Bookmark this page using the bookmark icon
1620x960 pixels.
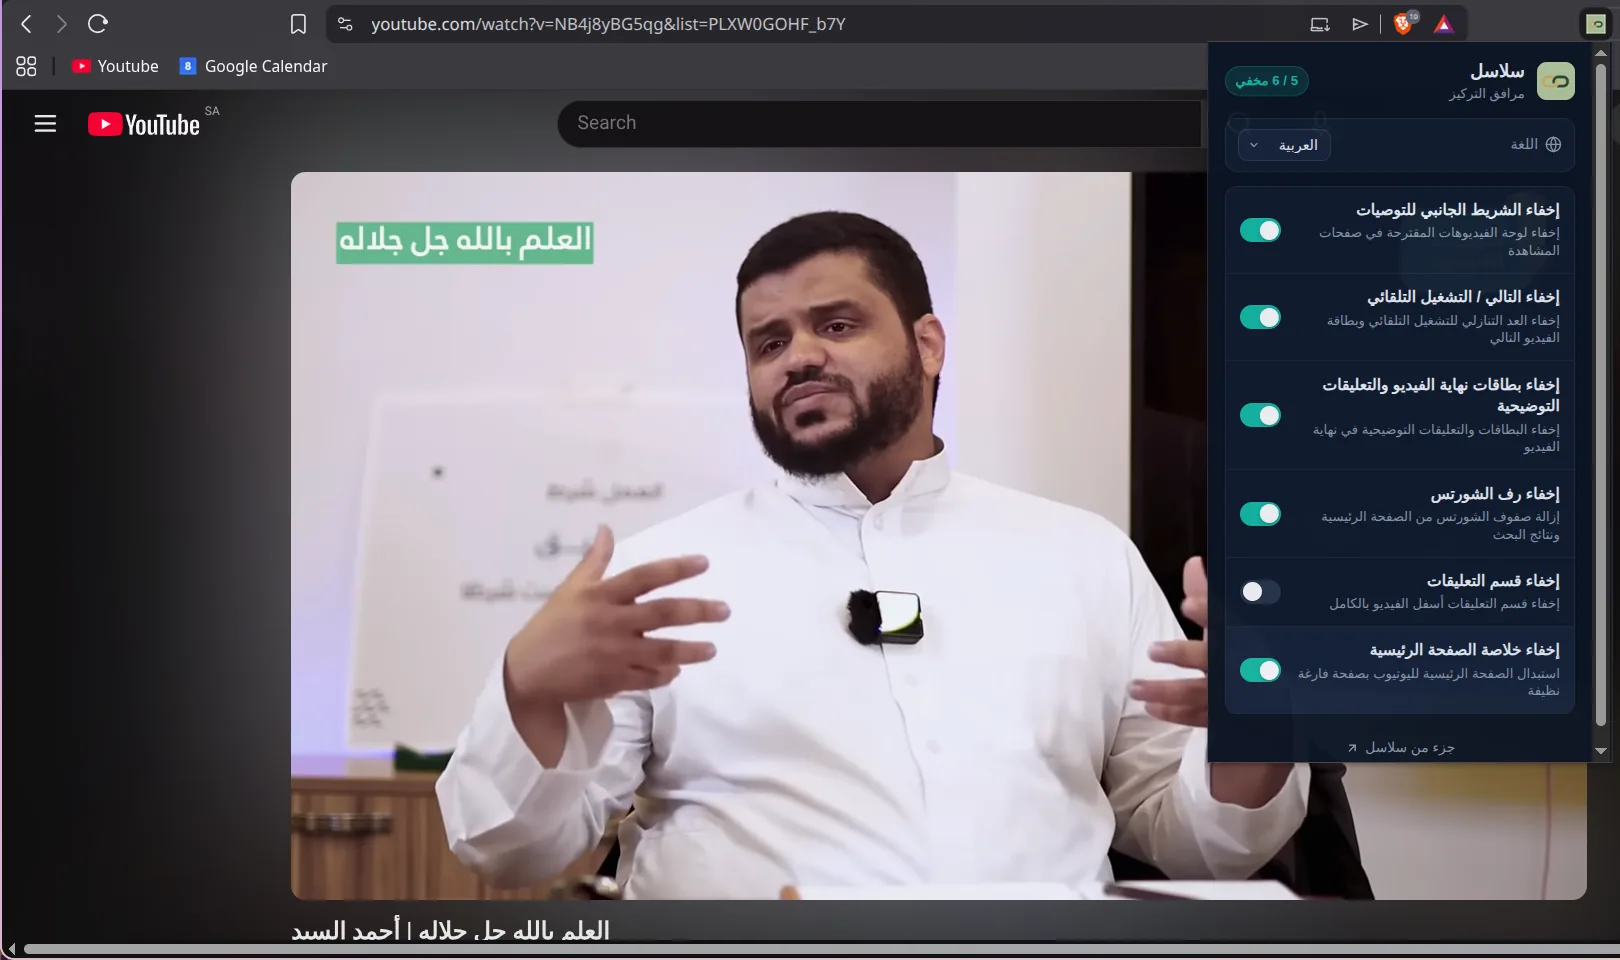click(x=298, y=24)
